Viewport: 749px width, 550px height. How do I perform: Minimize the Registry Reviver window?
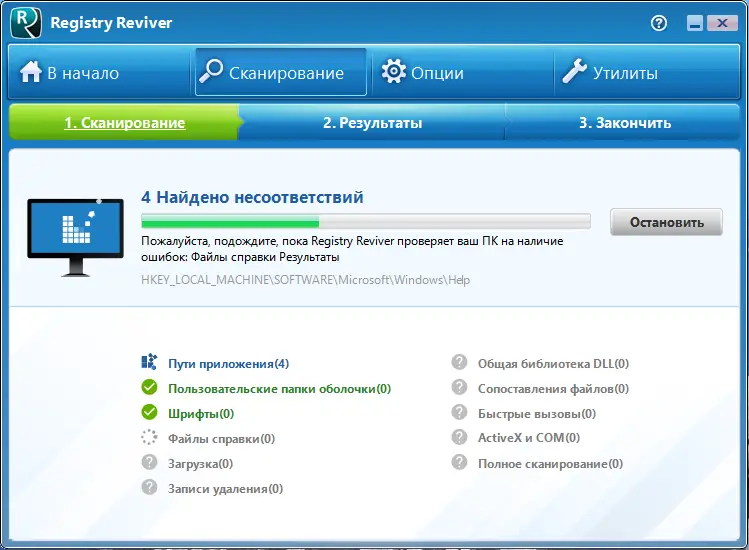point(695,22)
